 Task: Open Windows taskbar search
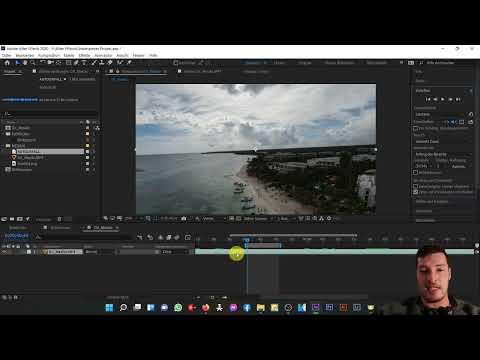[123, 307]
